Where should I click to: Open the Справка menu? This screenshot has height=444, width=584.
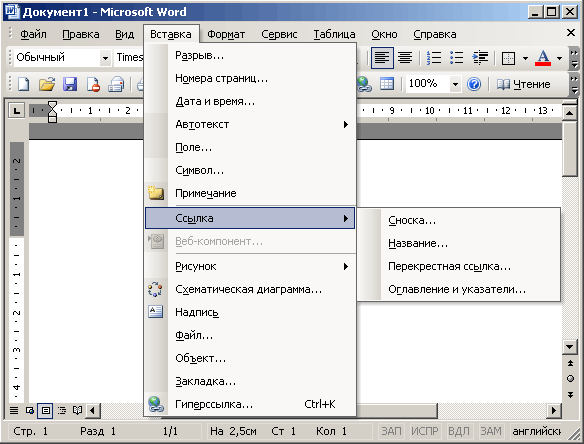tap(435, 34)
